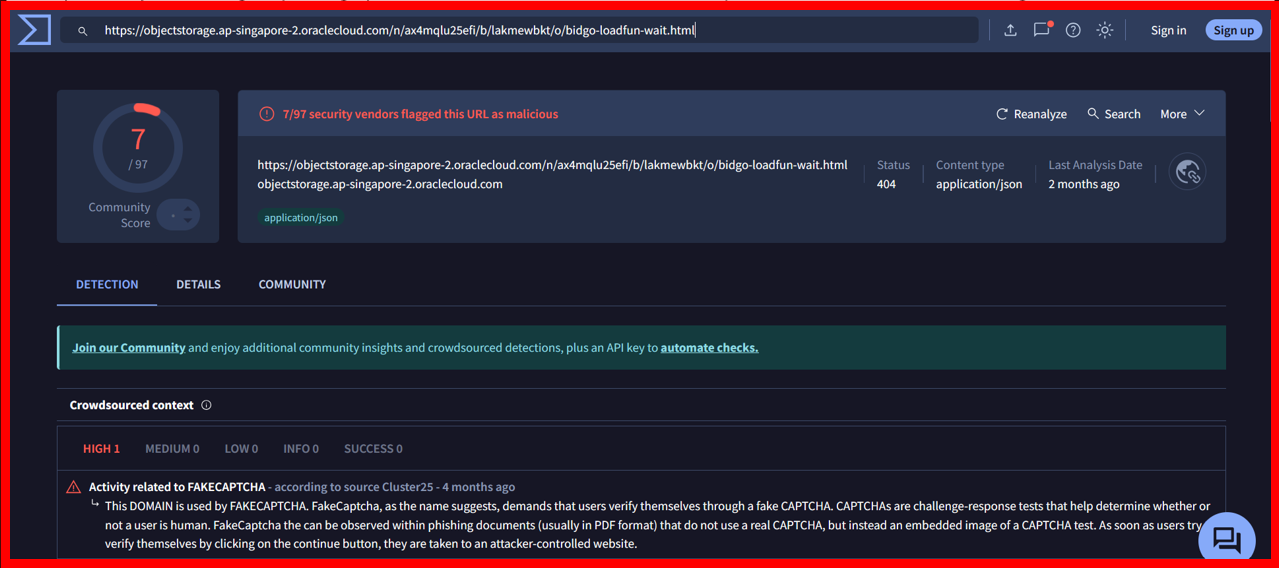Select the HIGH 1 severity filter
Screen dimensions: 1279x568
(x=101, y=449)
